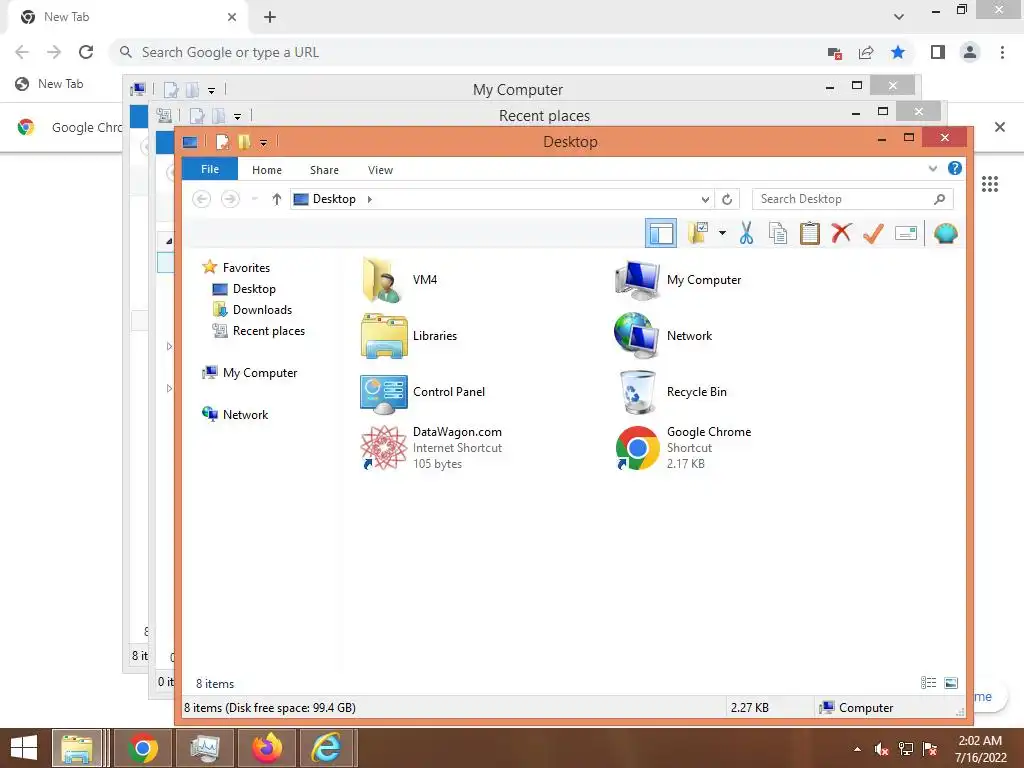This screenshot has height=768, width=1024.
Task: Click the Up one level arrow
Action: [x=276, y=199]
